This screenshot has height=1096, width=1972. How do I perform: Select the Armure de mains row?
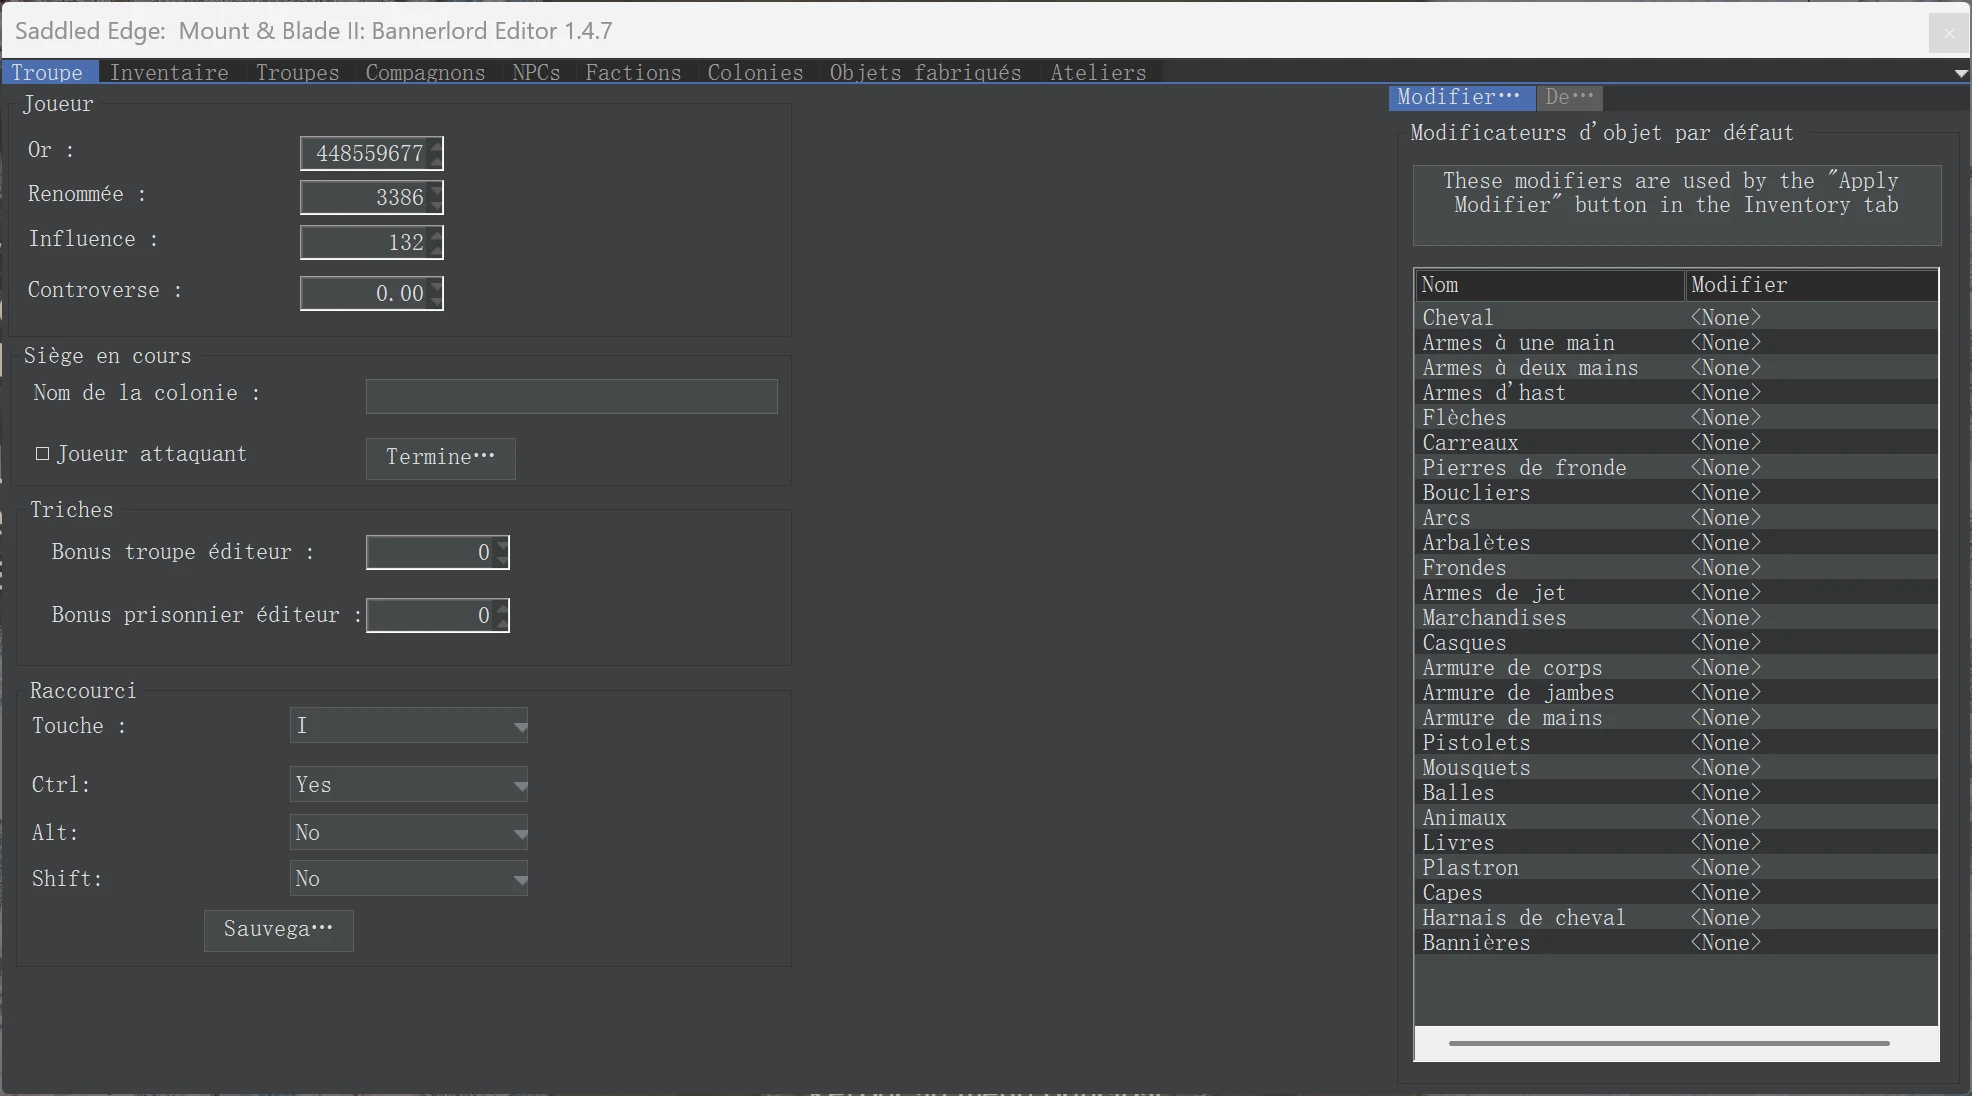(1677, 718)
